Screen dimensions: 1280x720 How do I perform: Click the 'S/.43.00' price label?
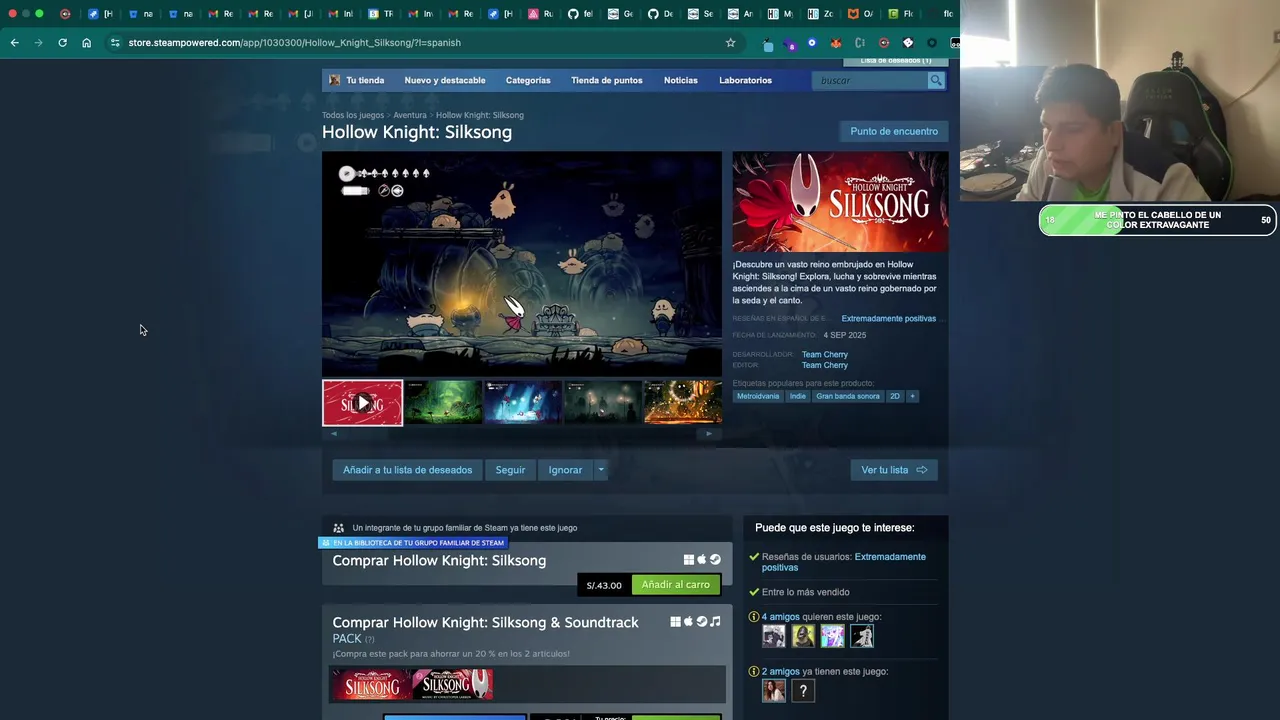point(604,585)
